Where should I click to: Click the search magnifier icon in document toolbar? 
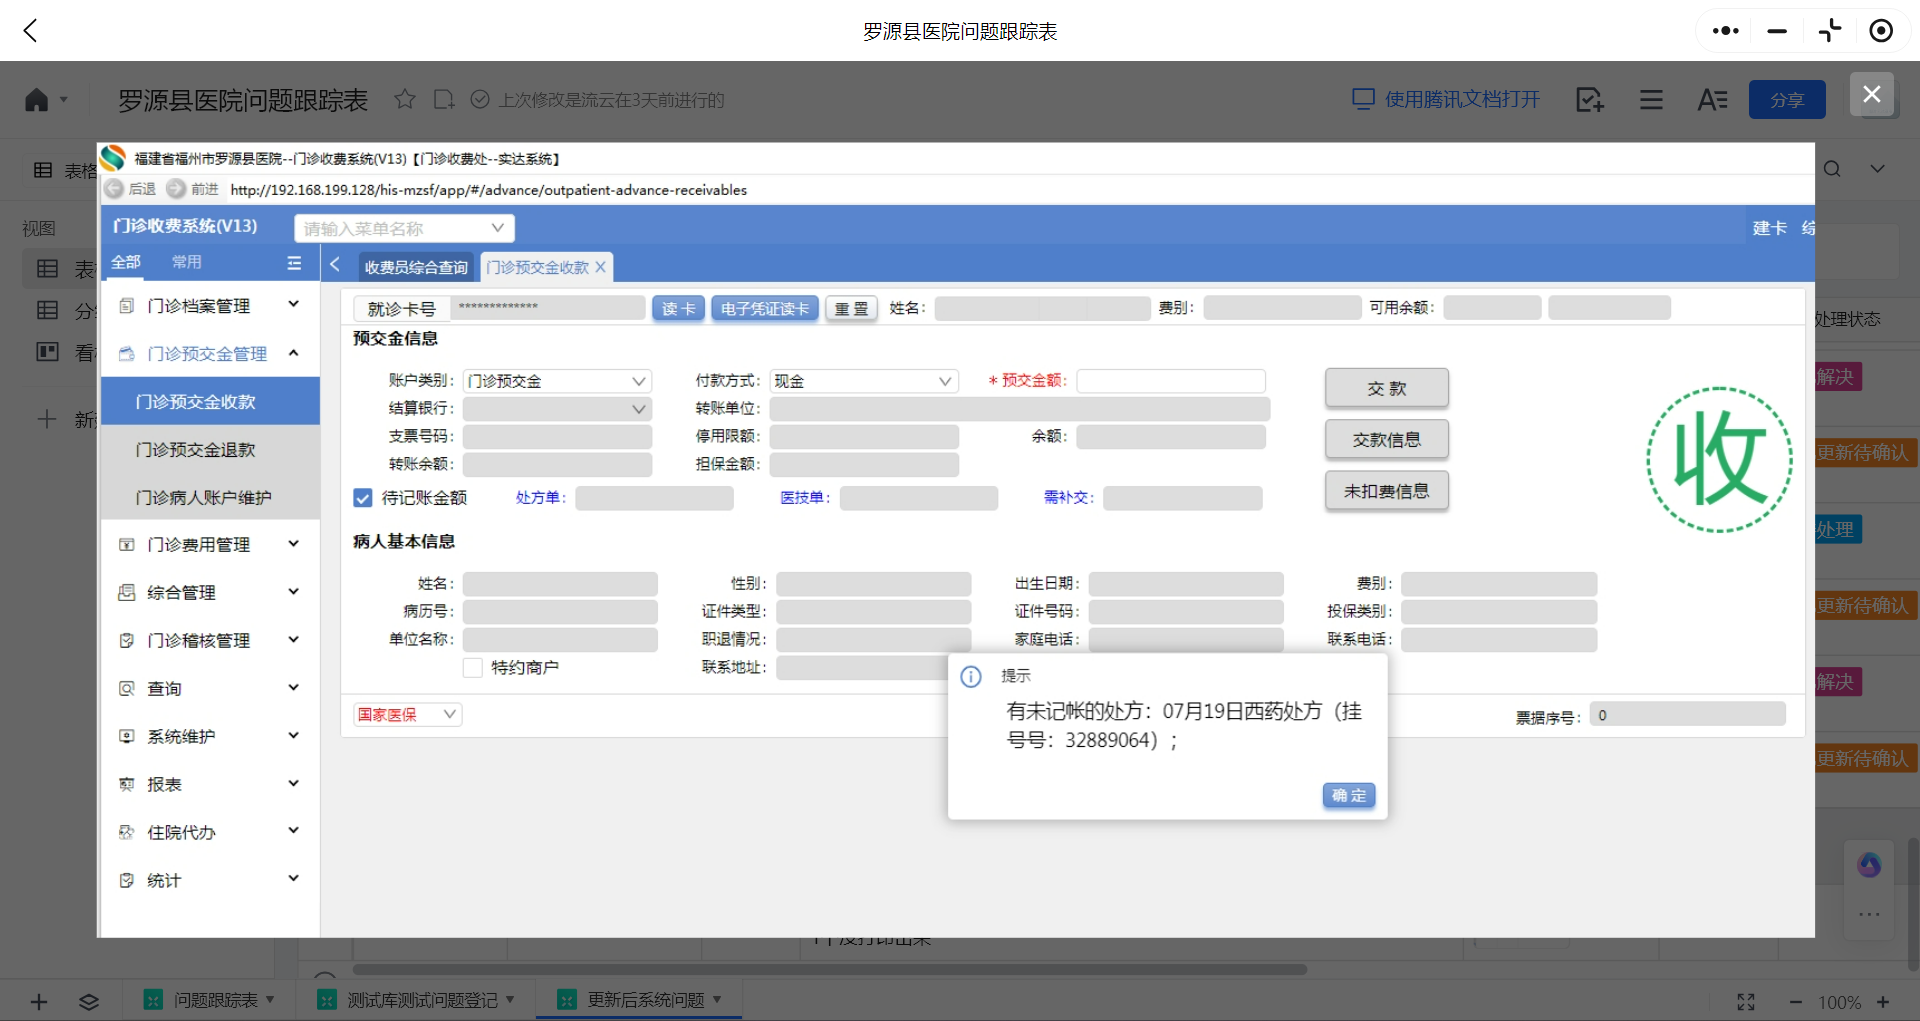point(1832,169)
